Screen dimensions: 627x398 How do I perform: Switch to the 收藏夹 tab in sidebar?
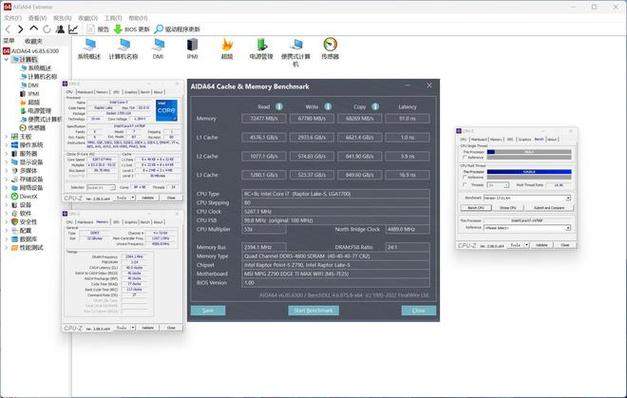34,41
